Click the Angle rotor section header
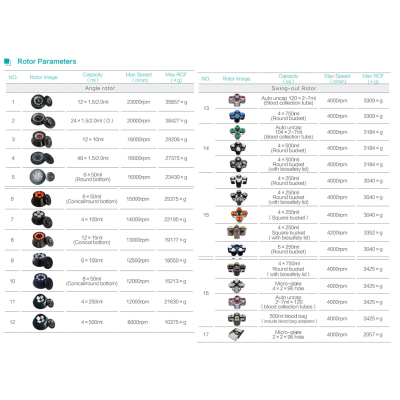 100,88
